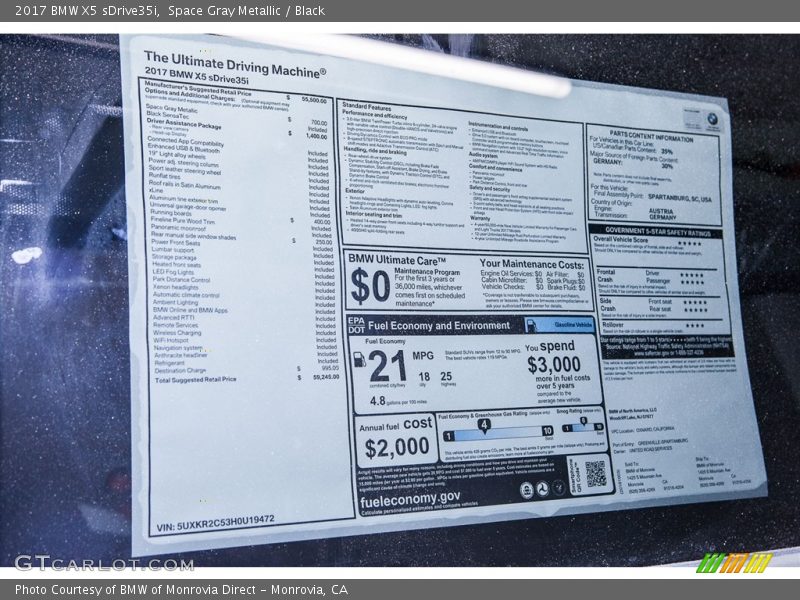
Task: Click the large $0 maintenance figure
Action: 370,286
